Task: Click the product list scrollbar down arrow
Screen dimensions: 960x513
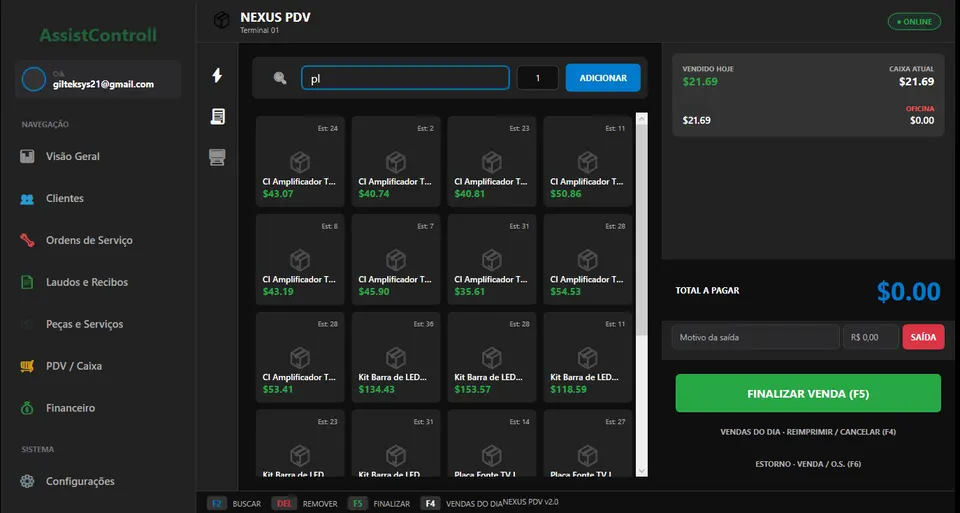Action: tap(642, 471)
